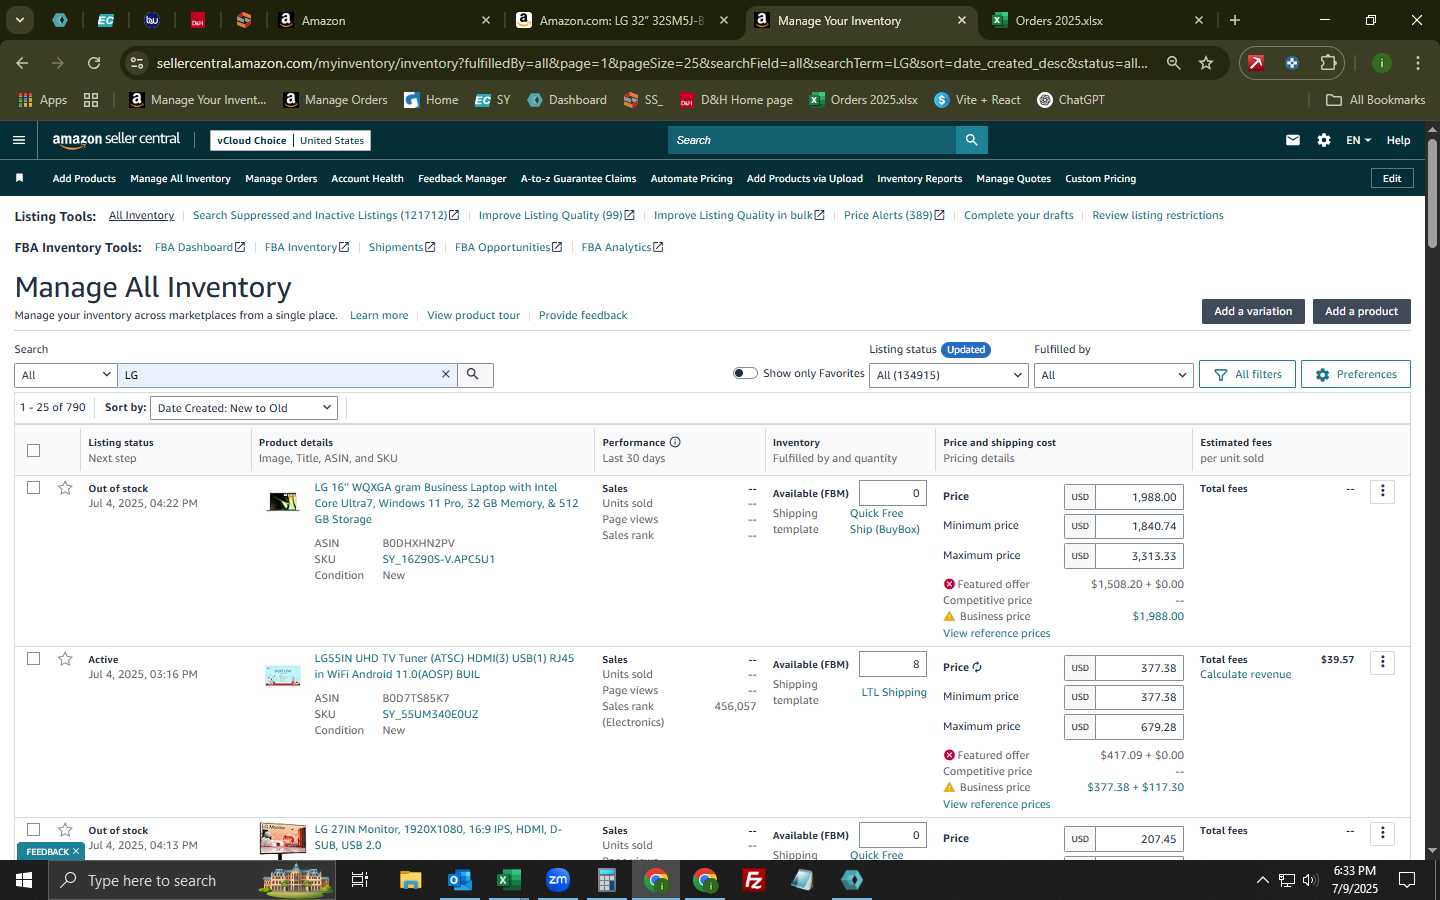Open Manage All Inventory menu item
Screen dimensions: 1440x900
180,178
